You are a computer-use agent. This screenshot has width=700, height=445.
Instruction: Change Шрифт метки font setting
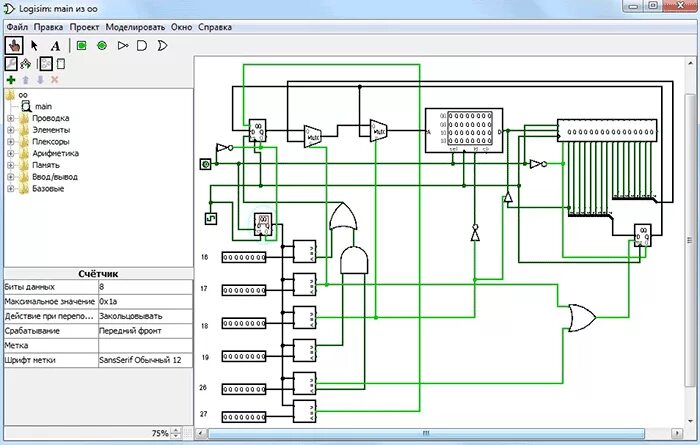(145, 360)
